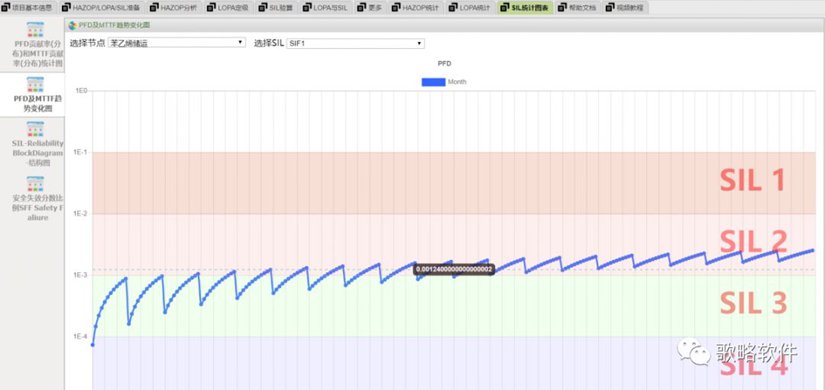825x390 pixels.
Task: Open SIL-Reliability BlockDiagram sidebar icon
Action: (x=35, y=129)
